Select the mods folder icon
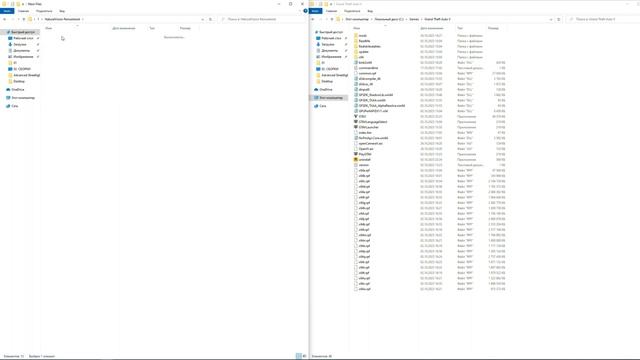Image resolution: width=640 pixels, height=360 pixels. coord(356,36)
